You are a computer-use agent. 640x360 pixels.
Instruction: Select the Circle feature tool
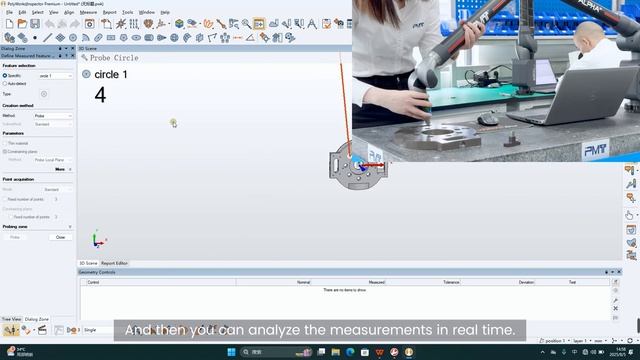tap(73, 38)
